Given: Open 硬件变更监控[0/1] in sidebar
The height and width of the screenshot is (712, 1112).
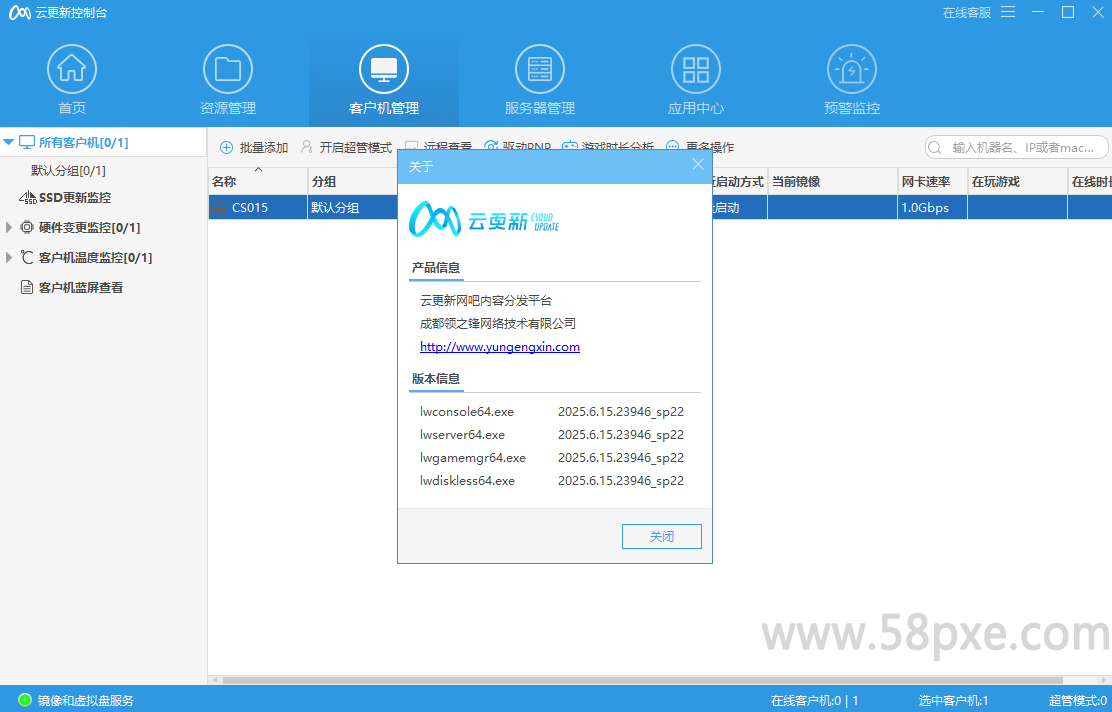Looking at the screenshot, I should click(x=89, y=228).
